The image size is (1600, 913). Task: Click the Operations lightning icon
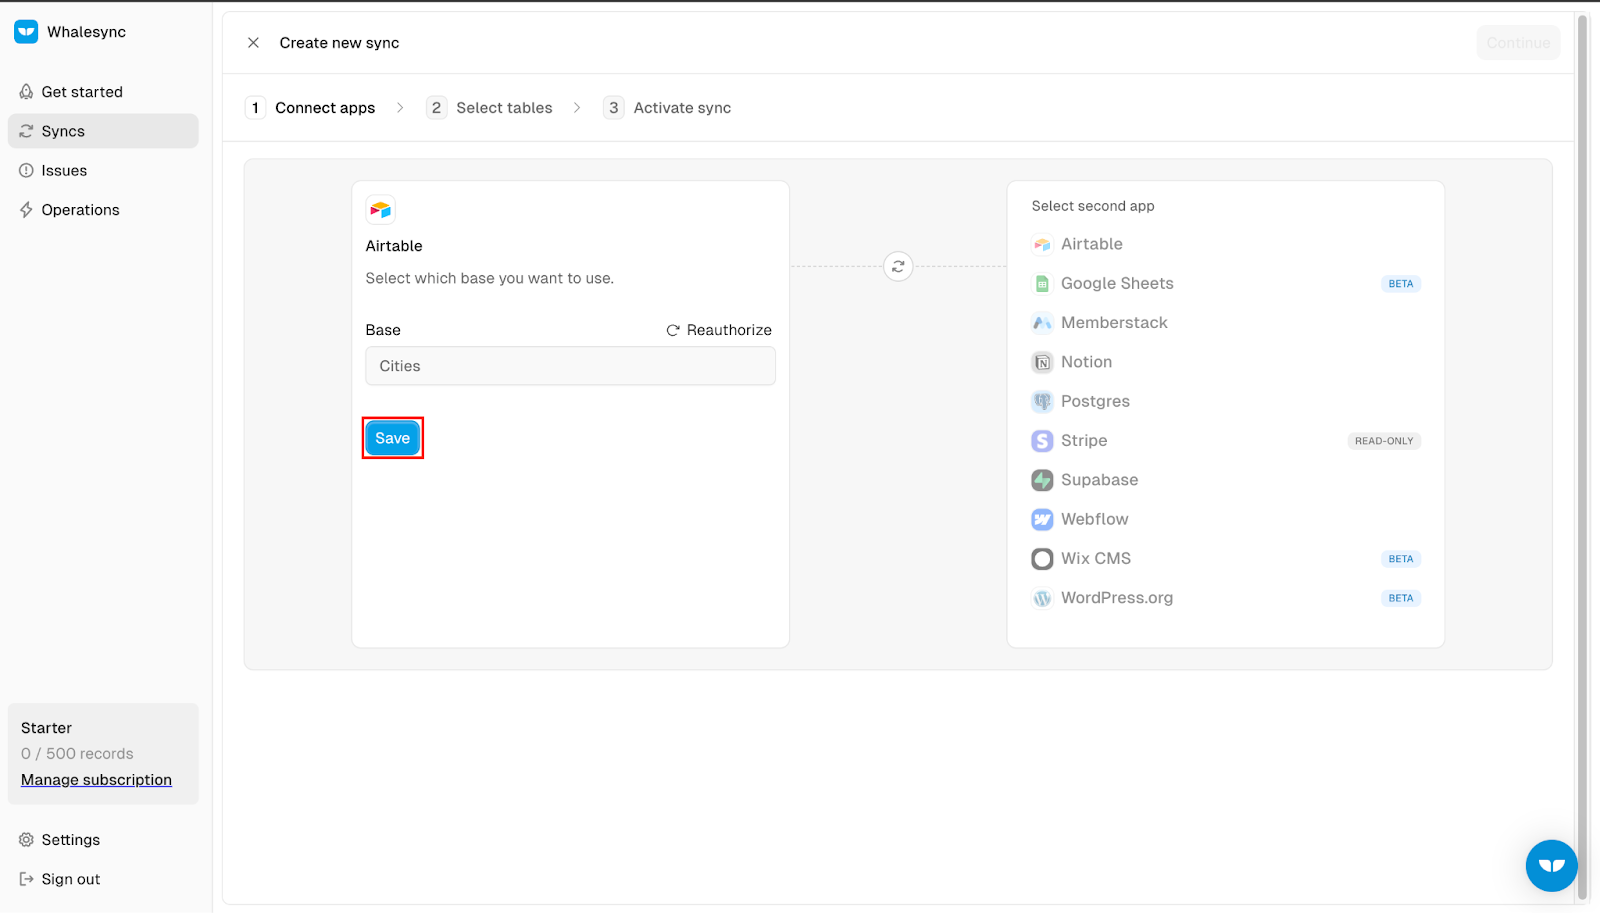tap(26, 210)
